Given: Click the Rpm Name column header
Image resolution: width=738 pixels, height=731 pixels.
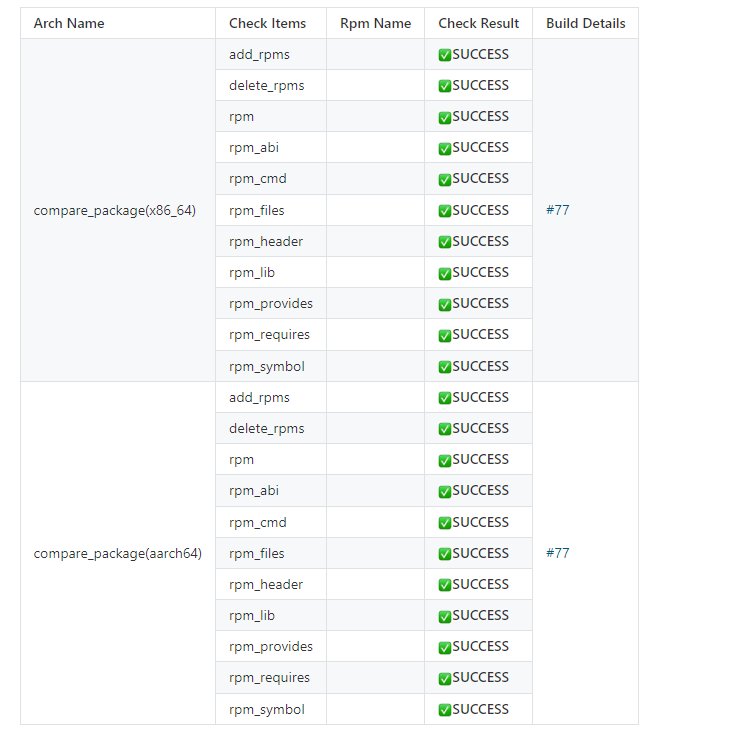Looking at the screenshot, I should pos(375,23).
